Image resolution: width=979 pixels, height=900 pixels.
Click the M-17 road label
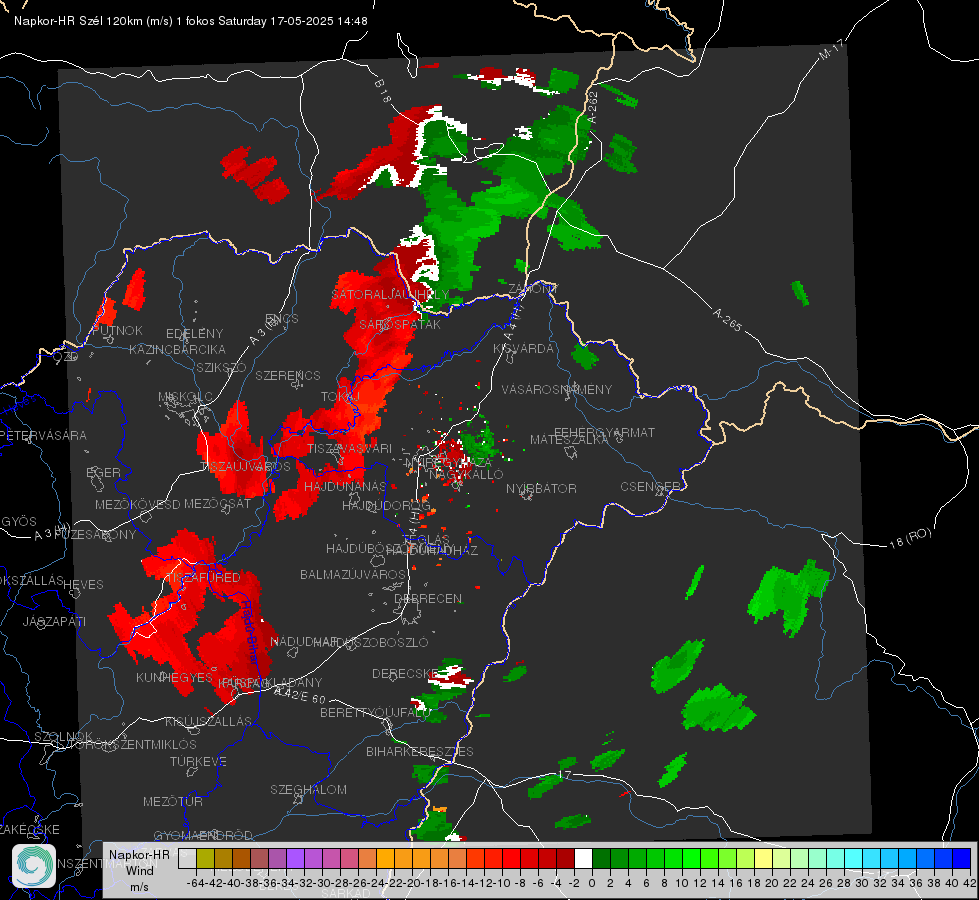tap(831, 50)
